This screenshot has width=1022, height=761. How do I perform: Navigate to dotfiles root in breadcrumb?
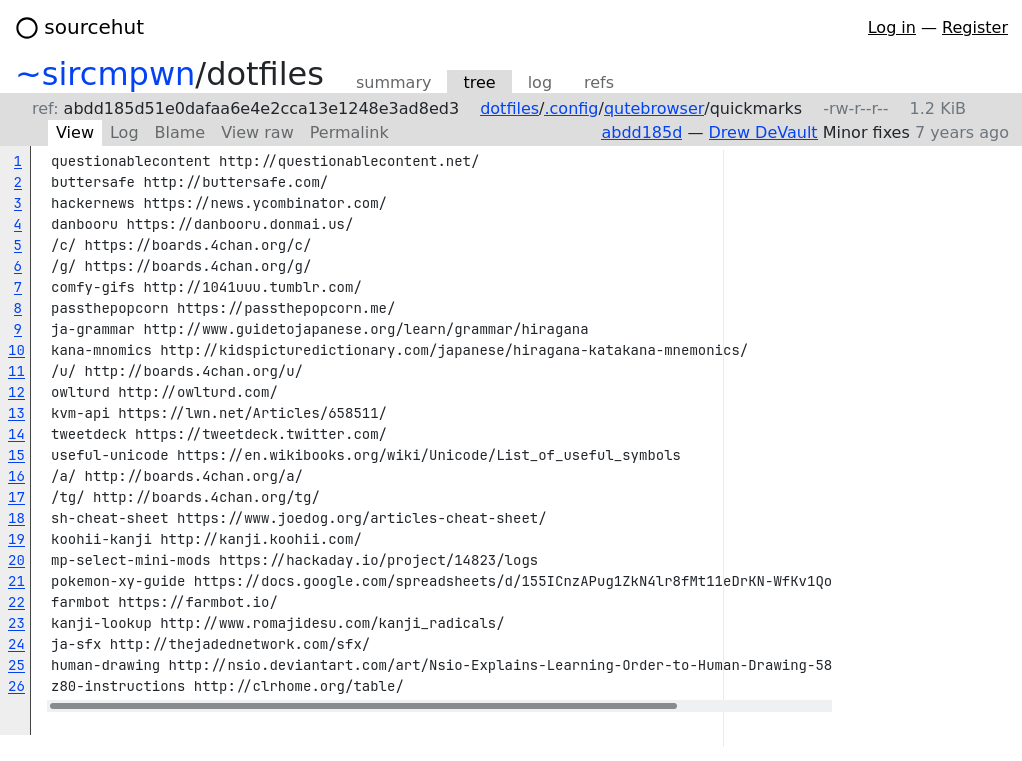pos(509,109)
